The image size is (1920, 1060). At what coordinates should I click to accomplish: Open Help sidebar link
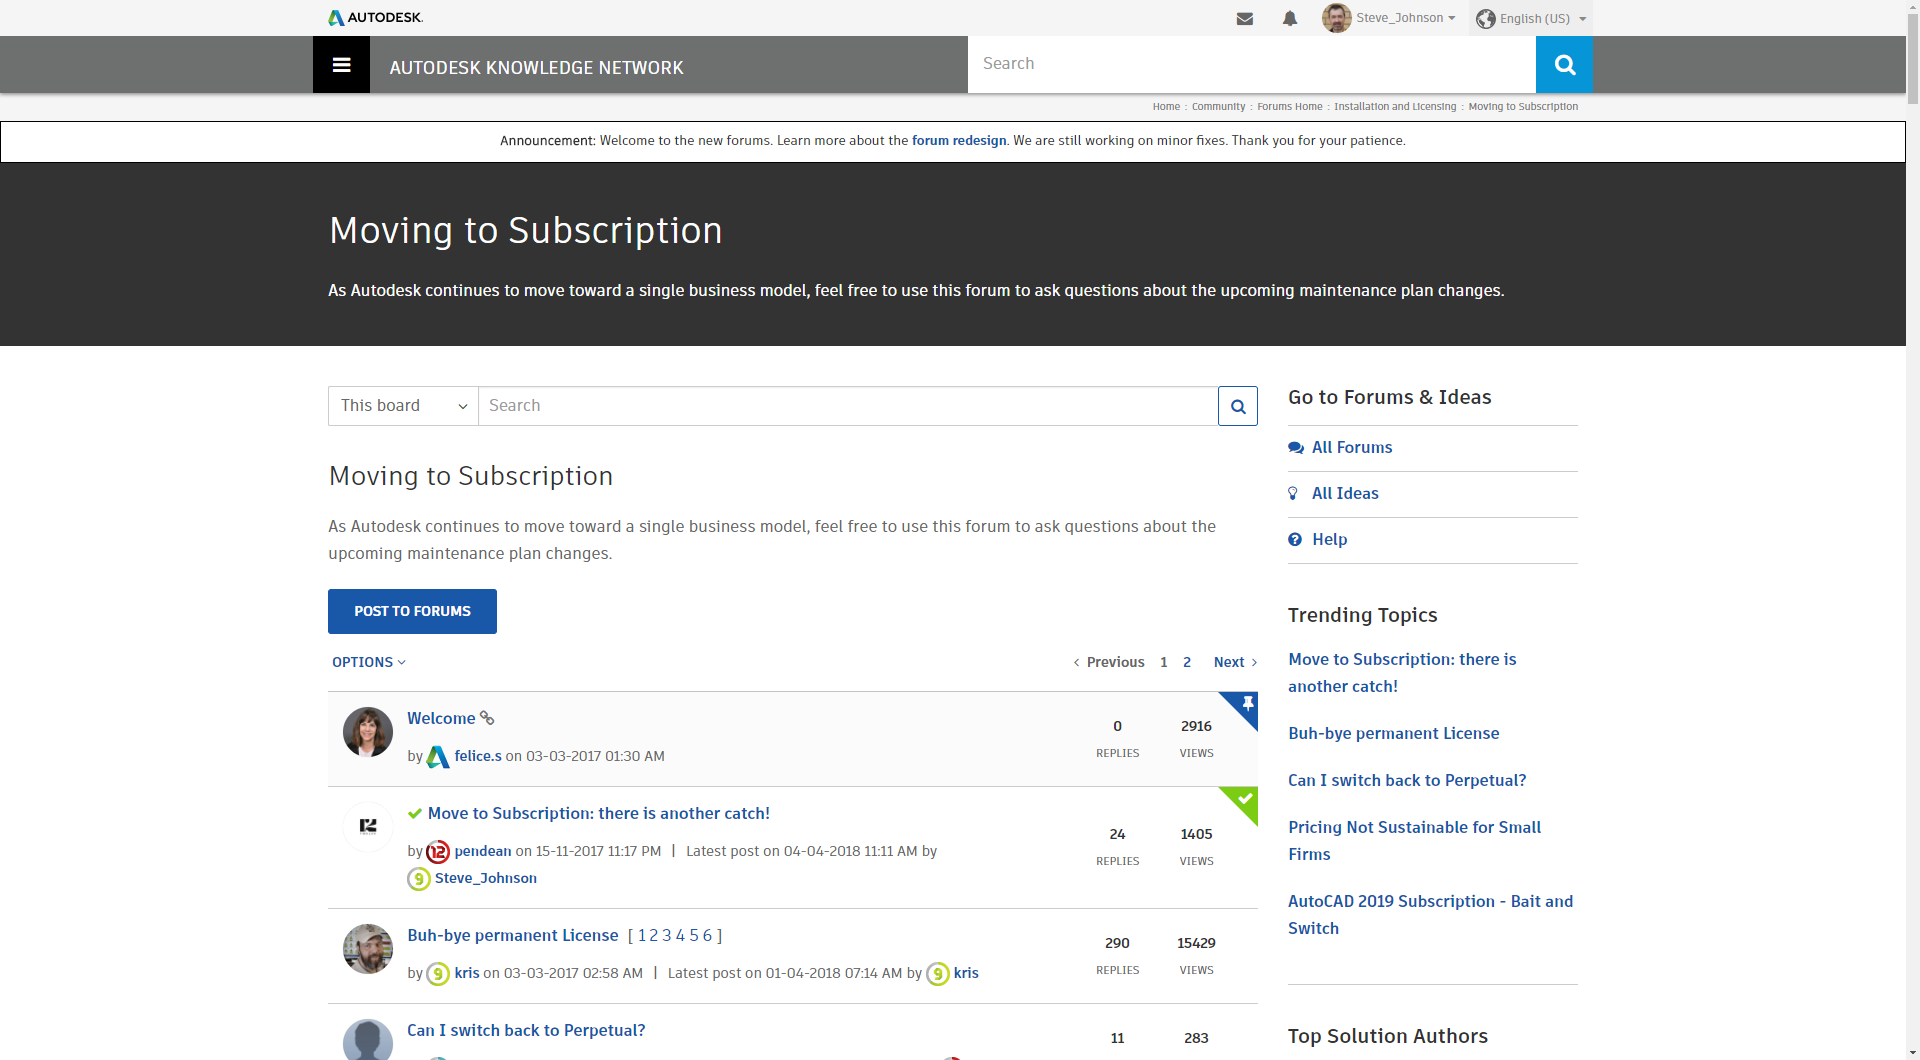(1330, 539)
